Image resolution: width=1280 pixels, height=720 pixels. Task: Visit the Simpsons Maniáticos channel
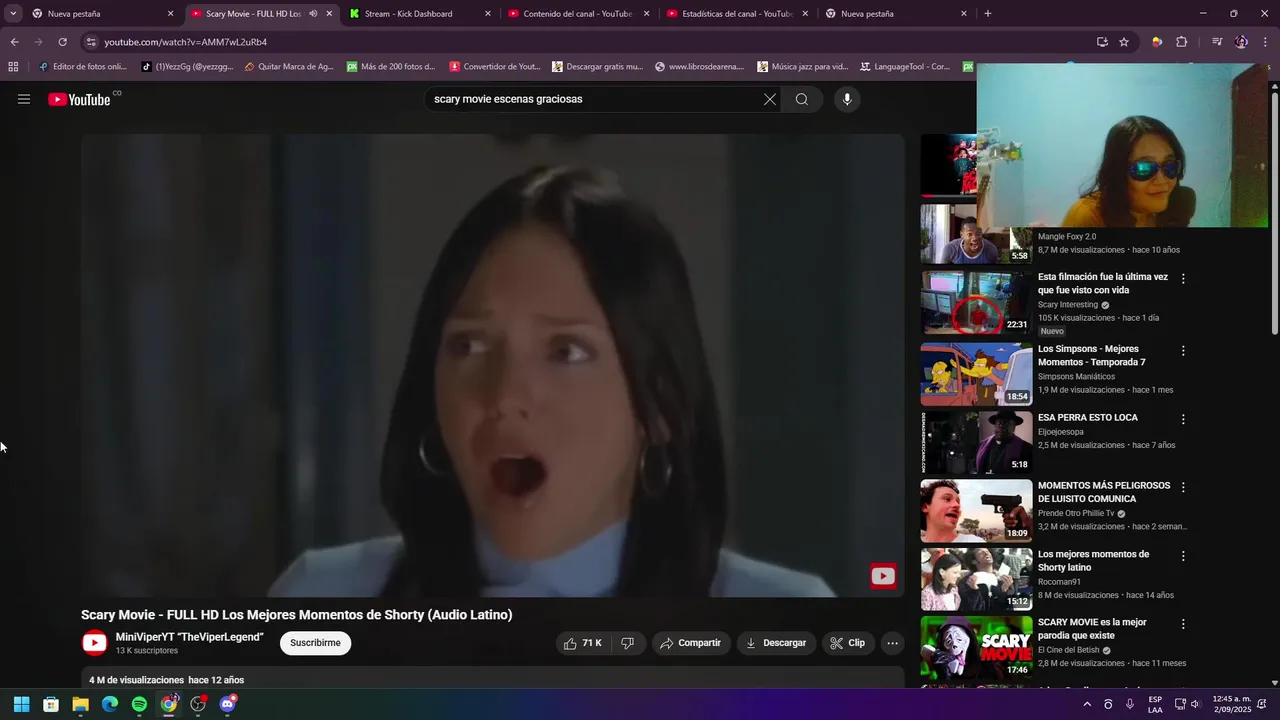click(1076, 377)
